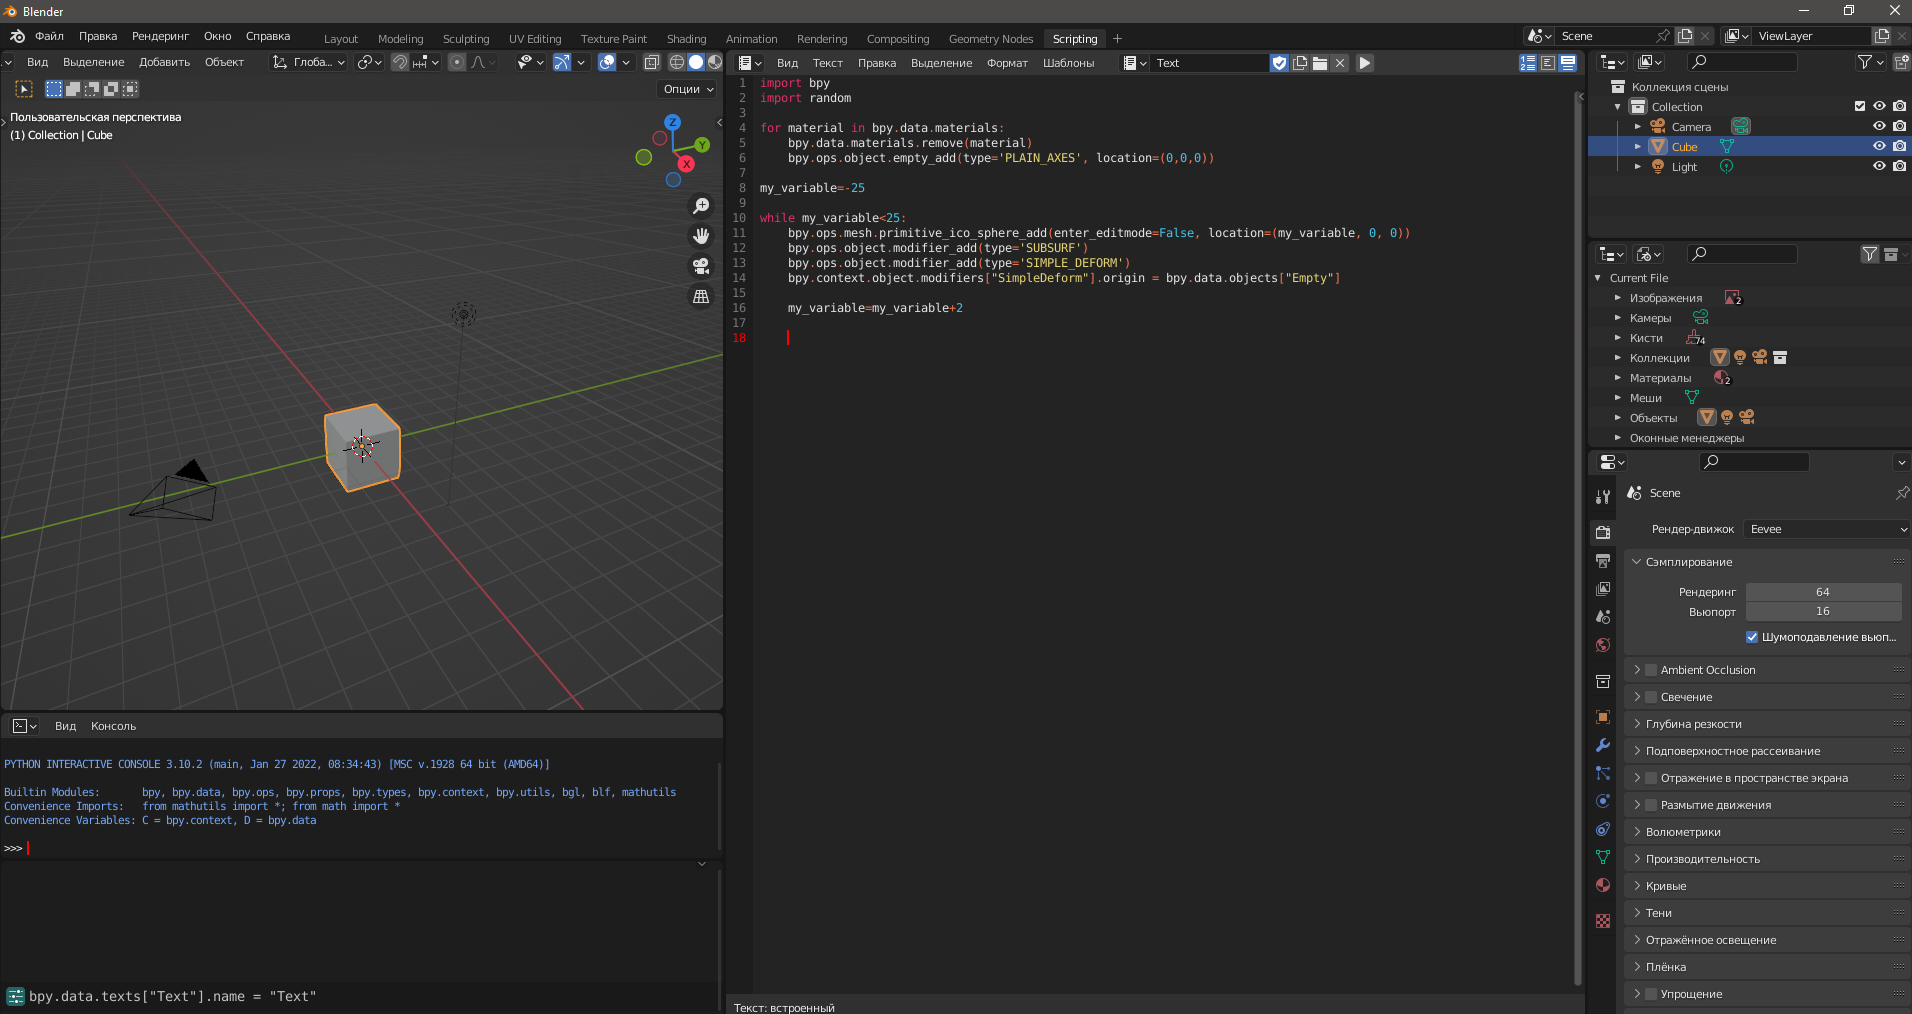Open the Physics properties tab
Screen dimensions: 1912x1014
1603,801
